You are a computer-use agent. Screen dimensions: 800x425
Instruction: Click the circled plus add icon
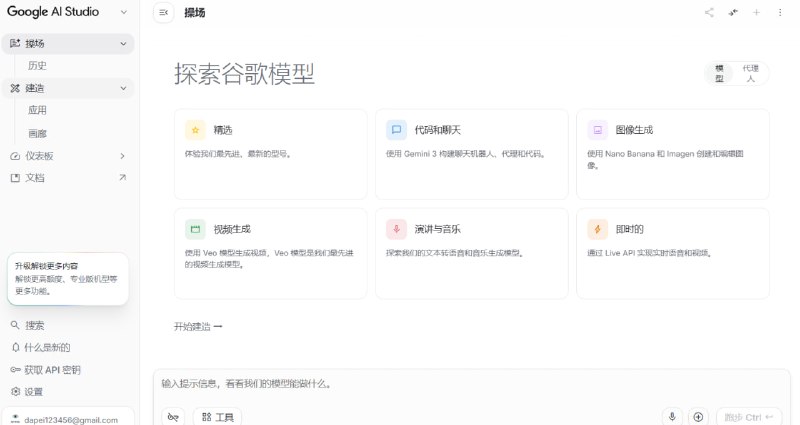(x=698, y=417)
